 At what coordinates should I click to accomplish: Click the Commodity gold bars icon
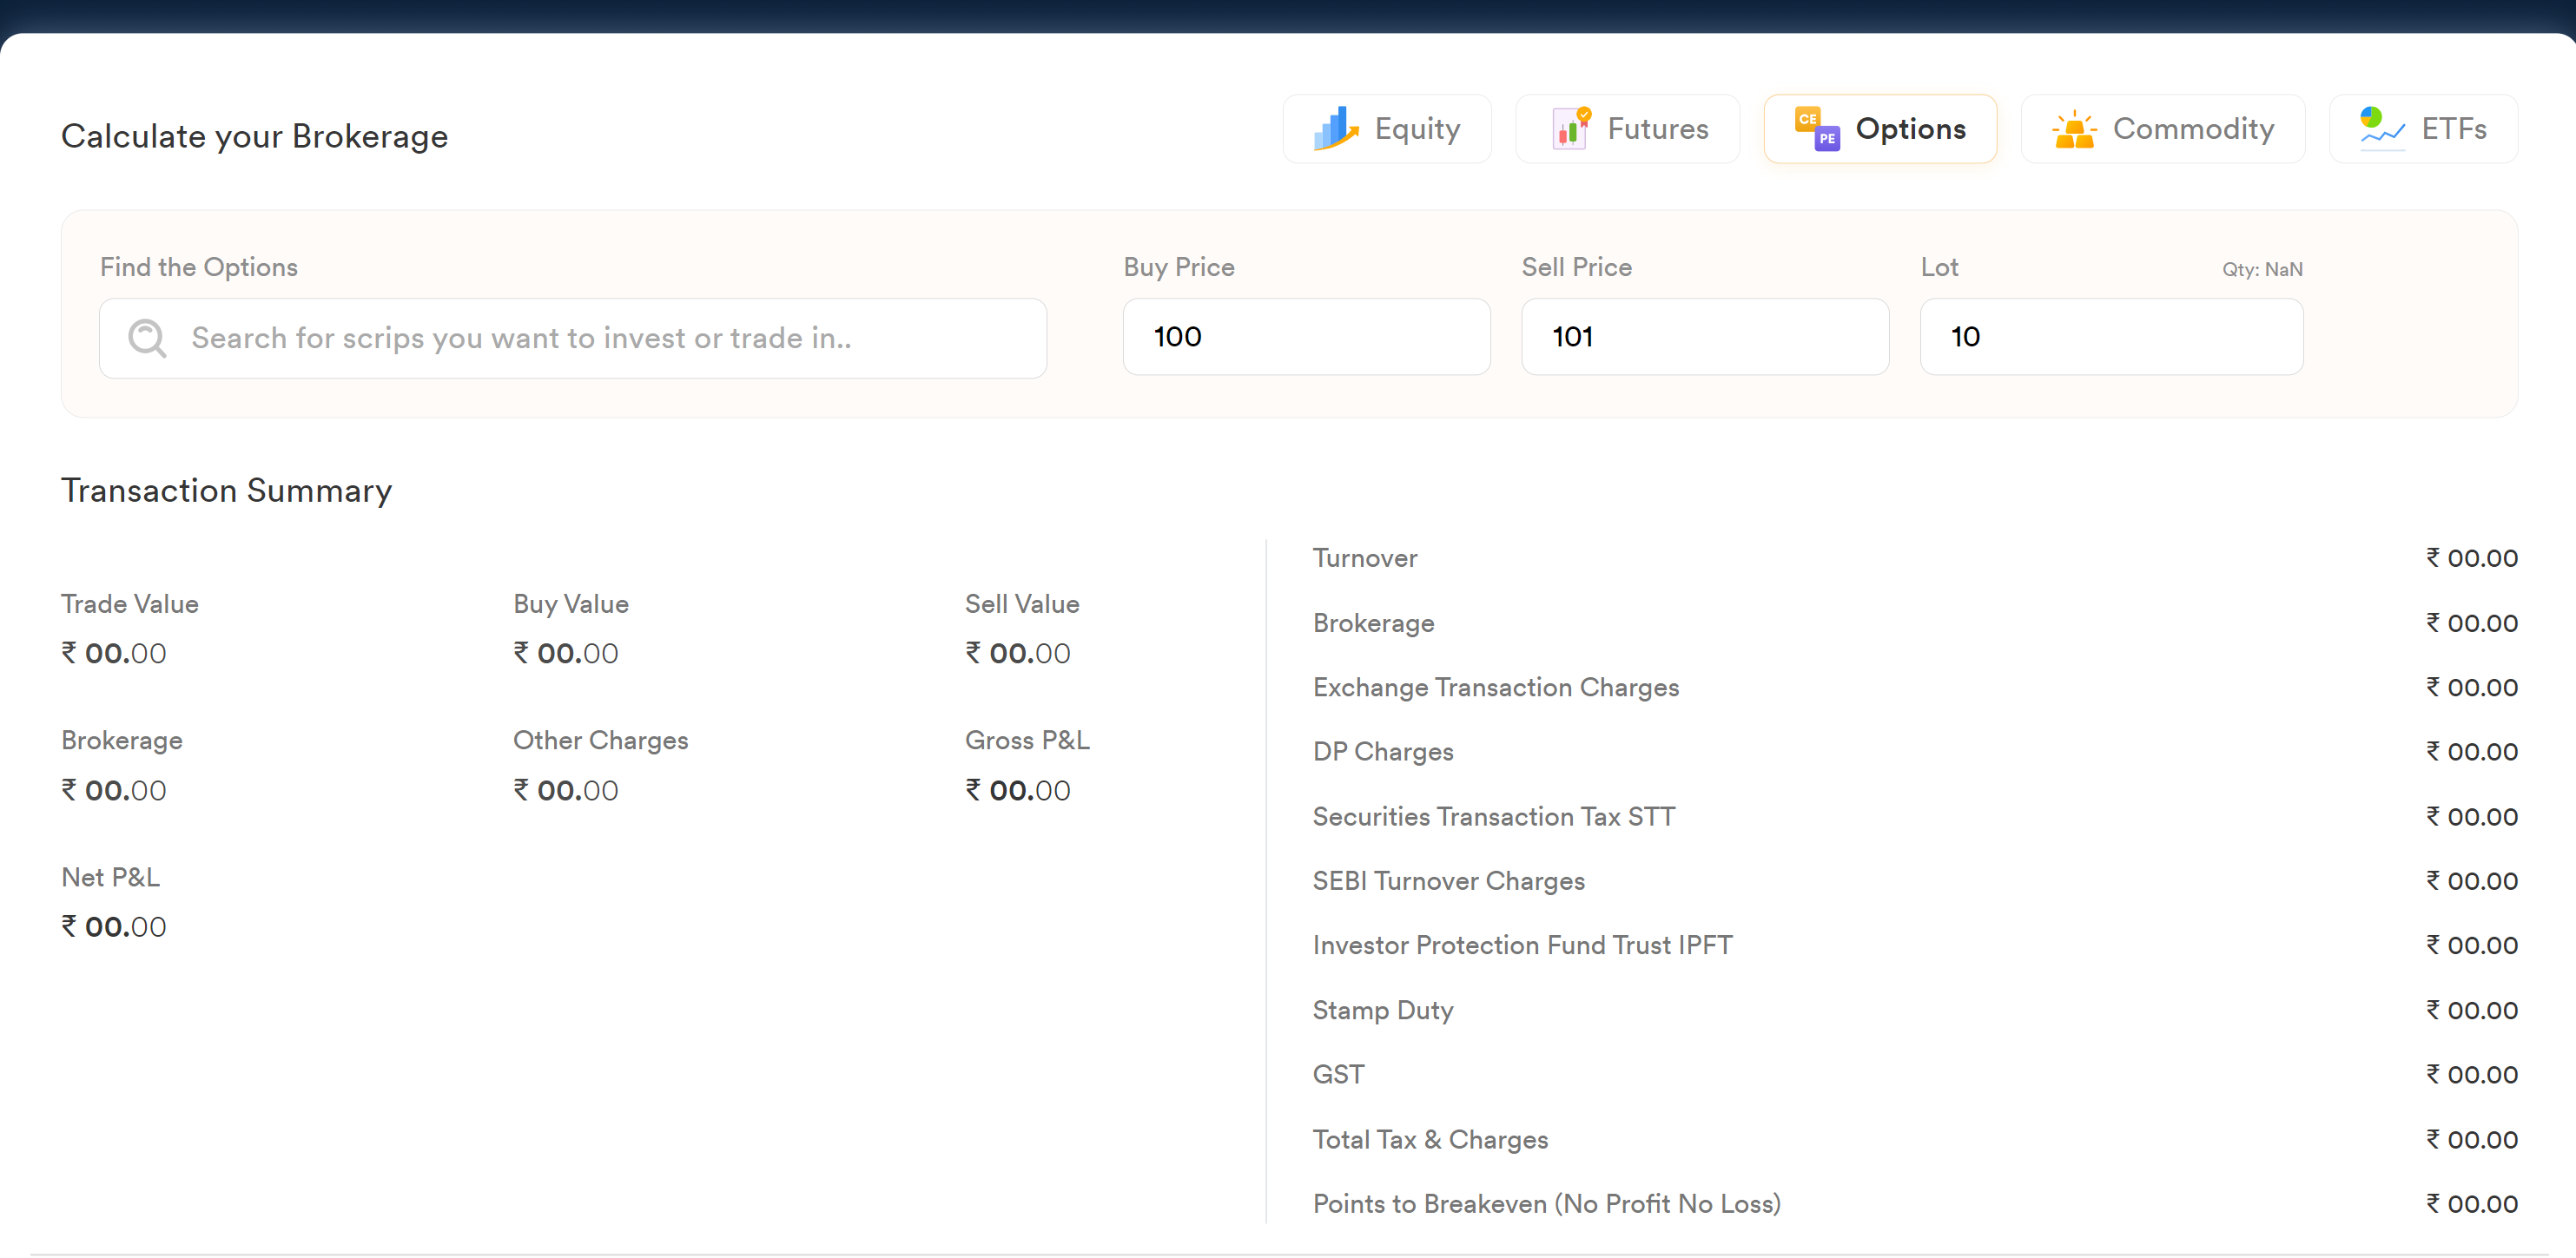[x=2074, y=129]
